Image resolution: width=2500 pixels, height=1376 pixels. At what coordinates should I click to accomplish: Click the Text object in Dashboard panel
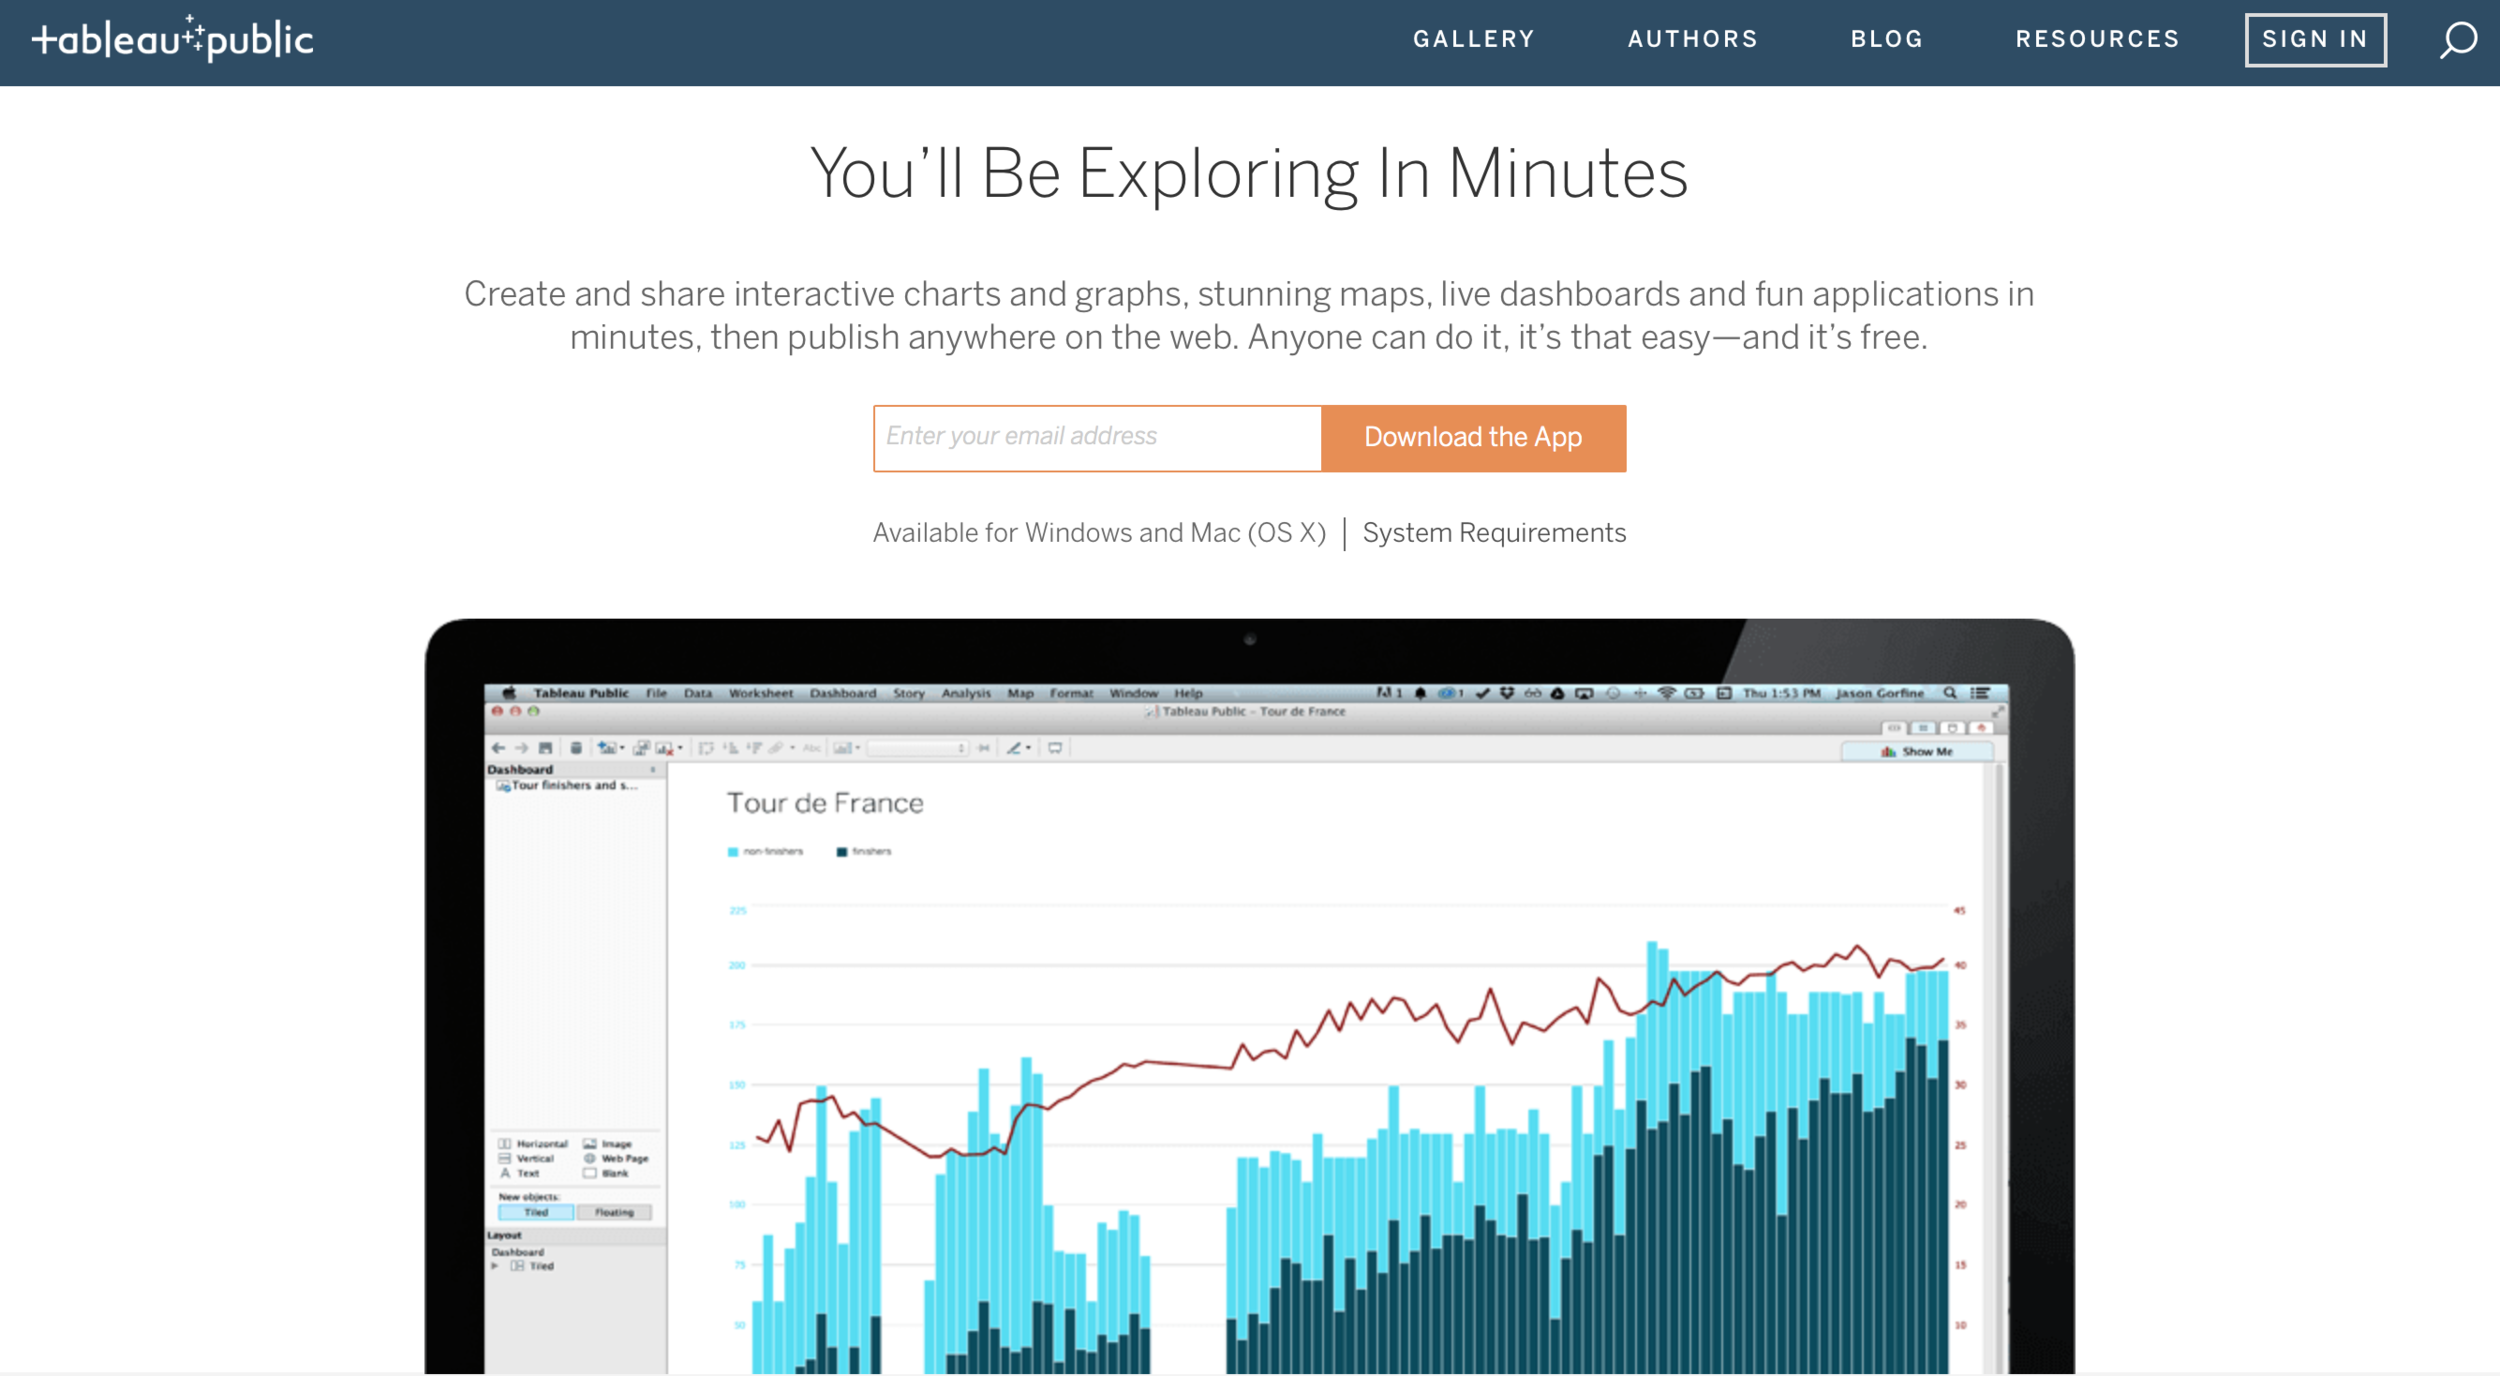519,1173
